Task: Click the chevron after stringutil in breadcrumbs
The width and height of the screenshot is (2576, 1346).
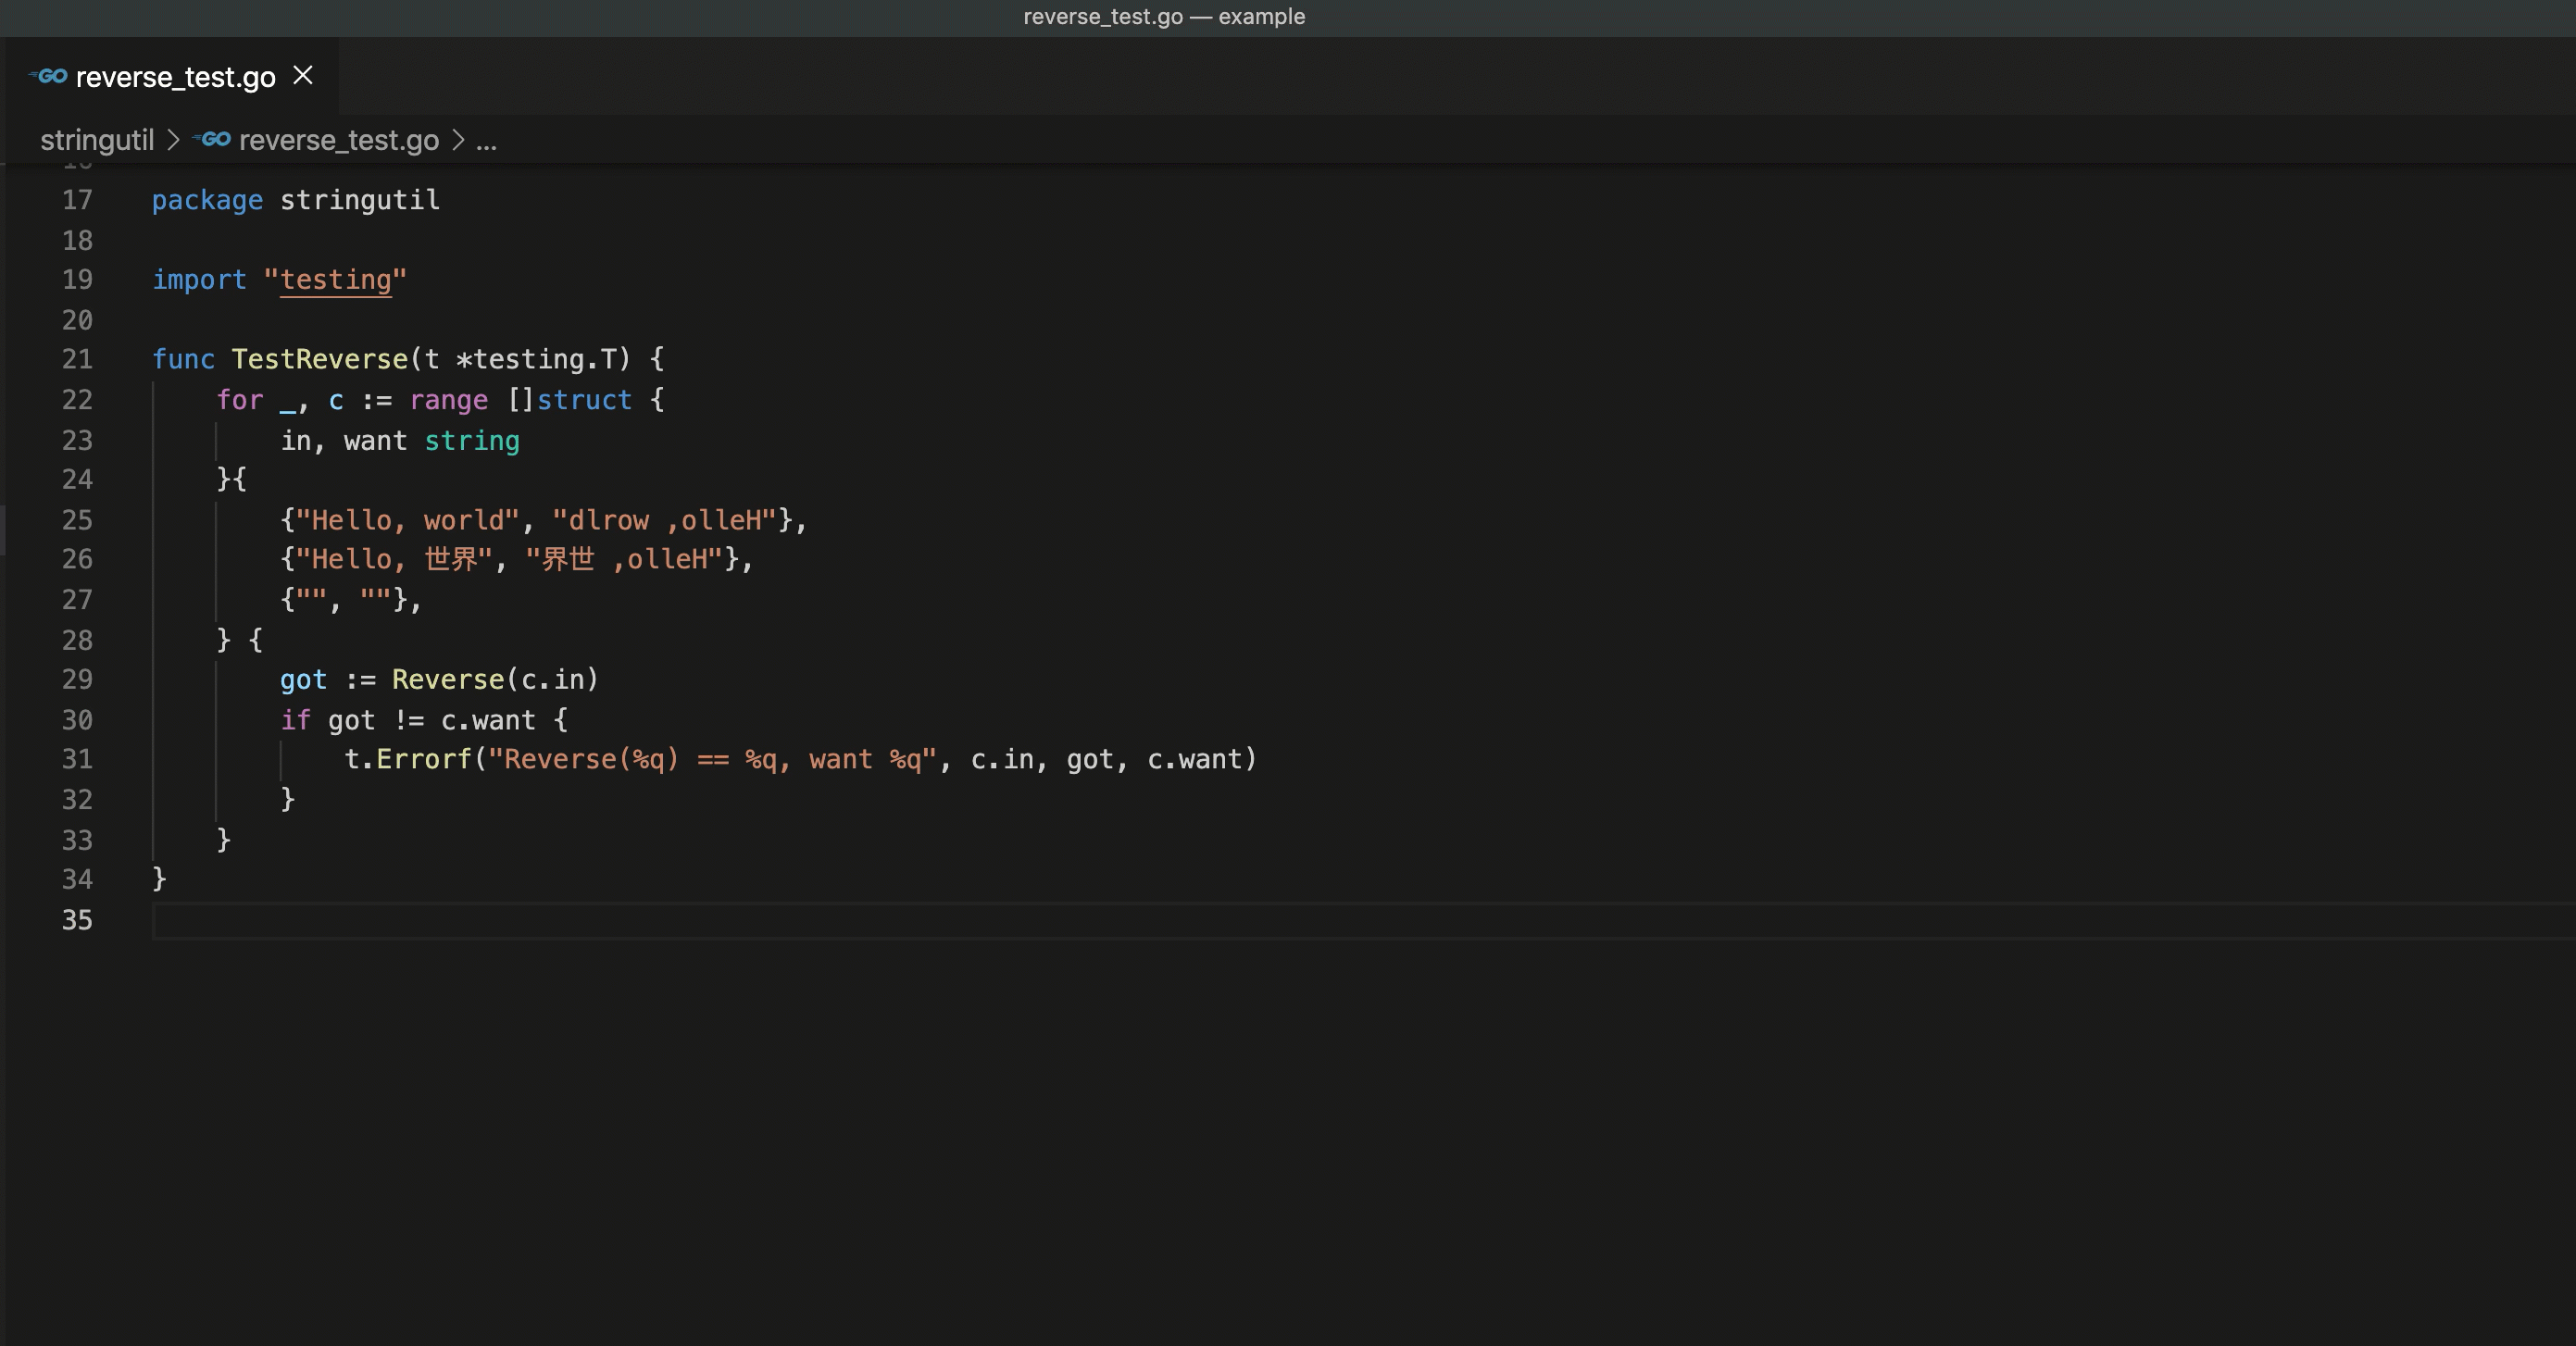Action: (173, 140)
